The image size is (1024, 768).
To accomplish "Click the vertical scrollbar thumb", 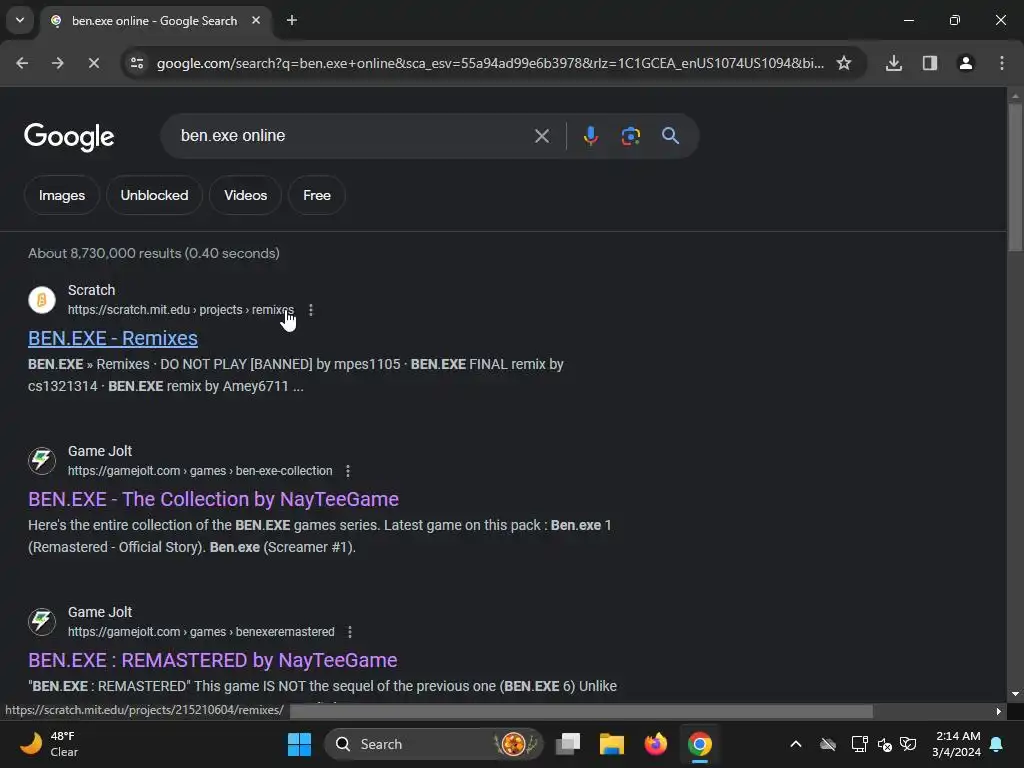I will 1015,176.
